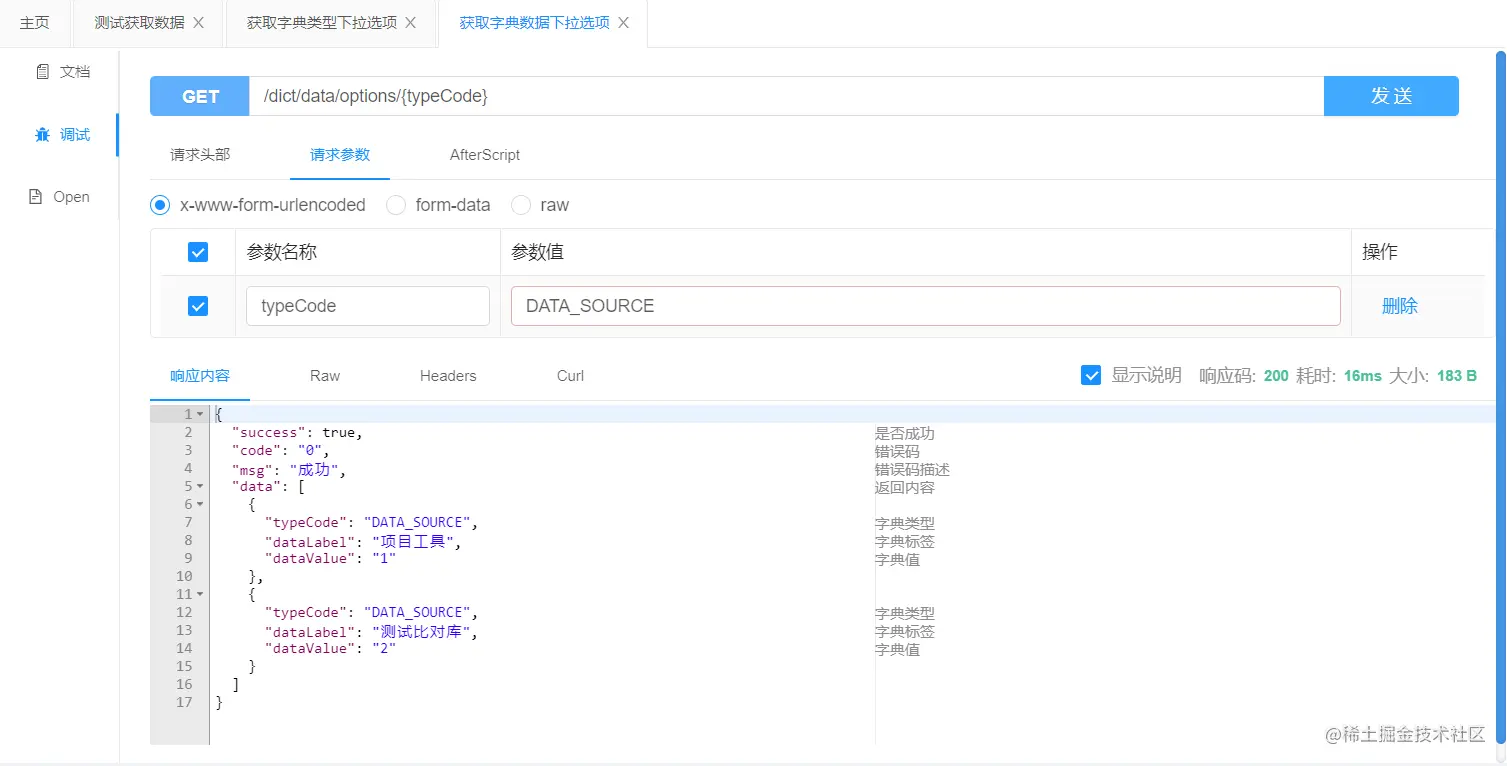
Task: Click the "msg": "成功" line in the response
Action: (289, 469)
